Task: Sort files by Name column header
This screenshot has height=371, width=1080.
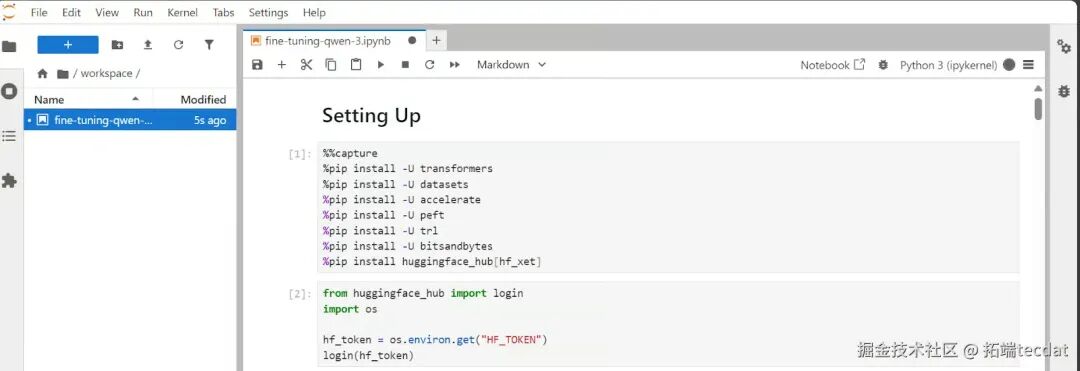Action: click(x=88, y=99)
